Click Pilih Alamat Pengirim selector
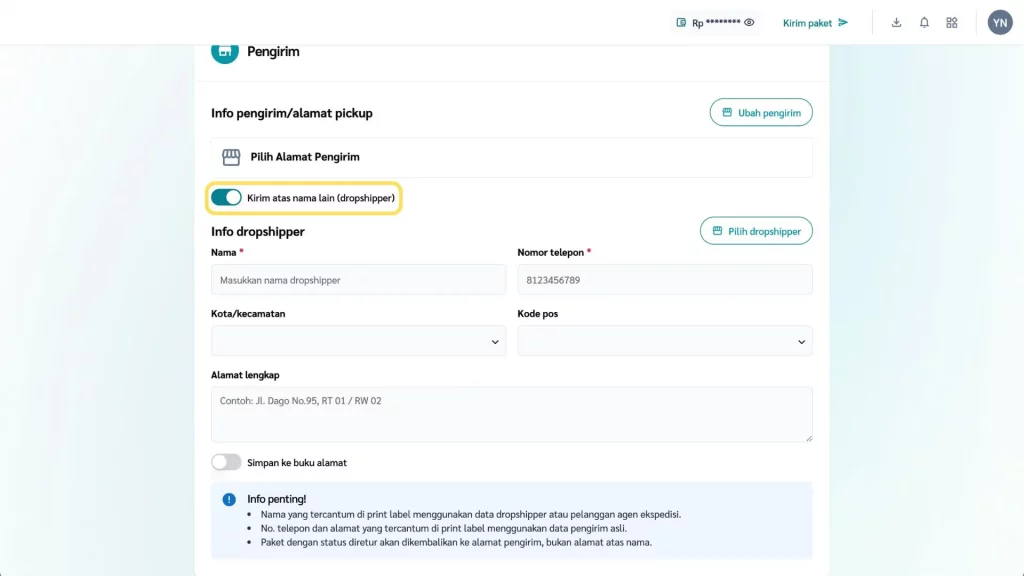This screenshot has width=1024, height=576. click(511, 157)
